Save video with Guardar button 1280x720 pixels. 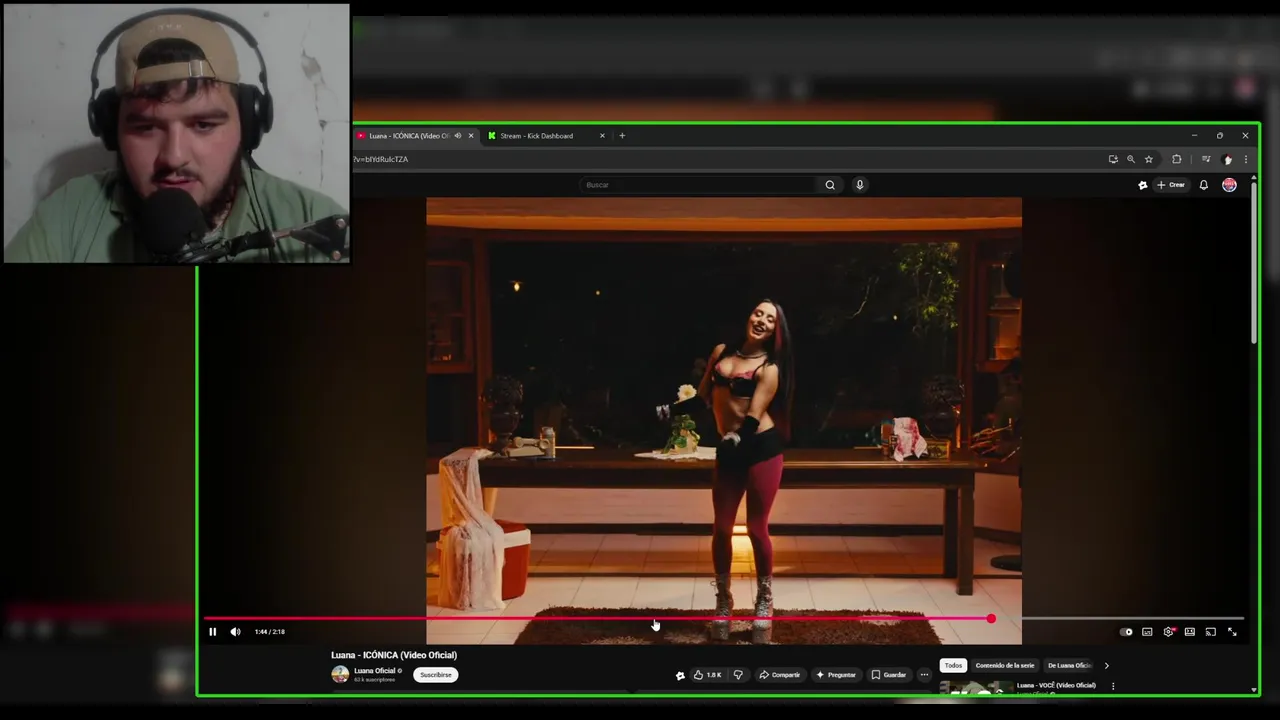(889, 675)
